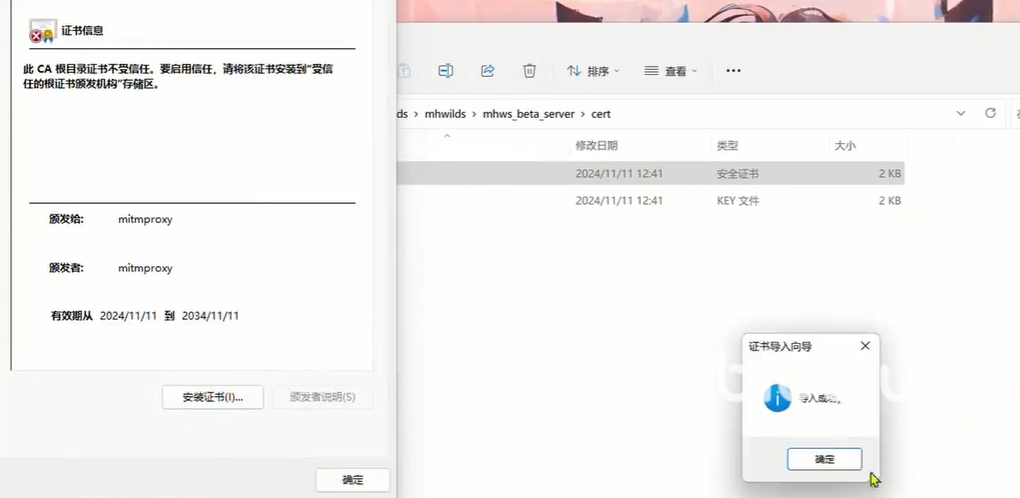This screenshot has height=498, width=1020.
Task: Expand the address bar history dropdown
Action: [961, 113]
